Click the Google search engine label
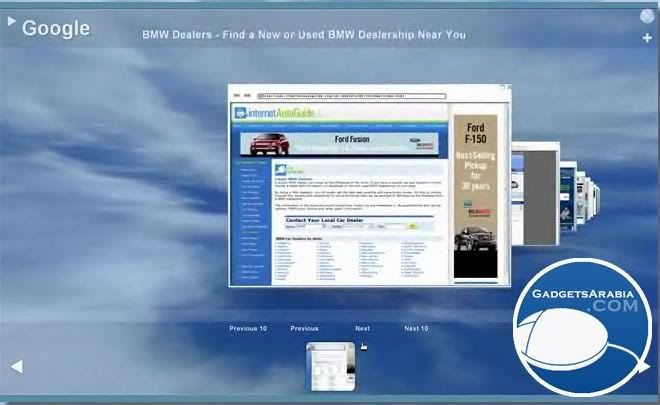 coord(56,29)
